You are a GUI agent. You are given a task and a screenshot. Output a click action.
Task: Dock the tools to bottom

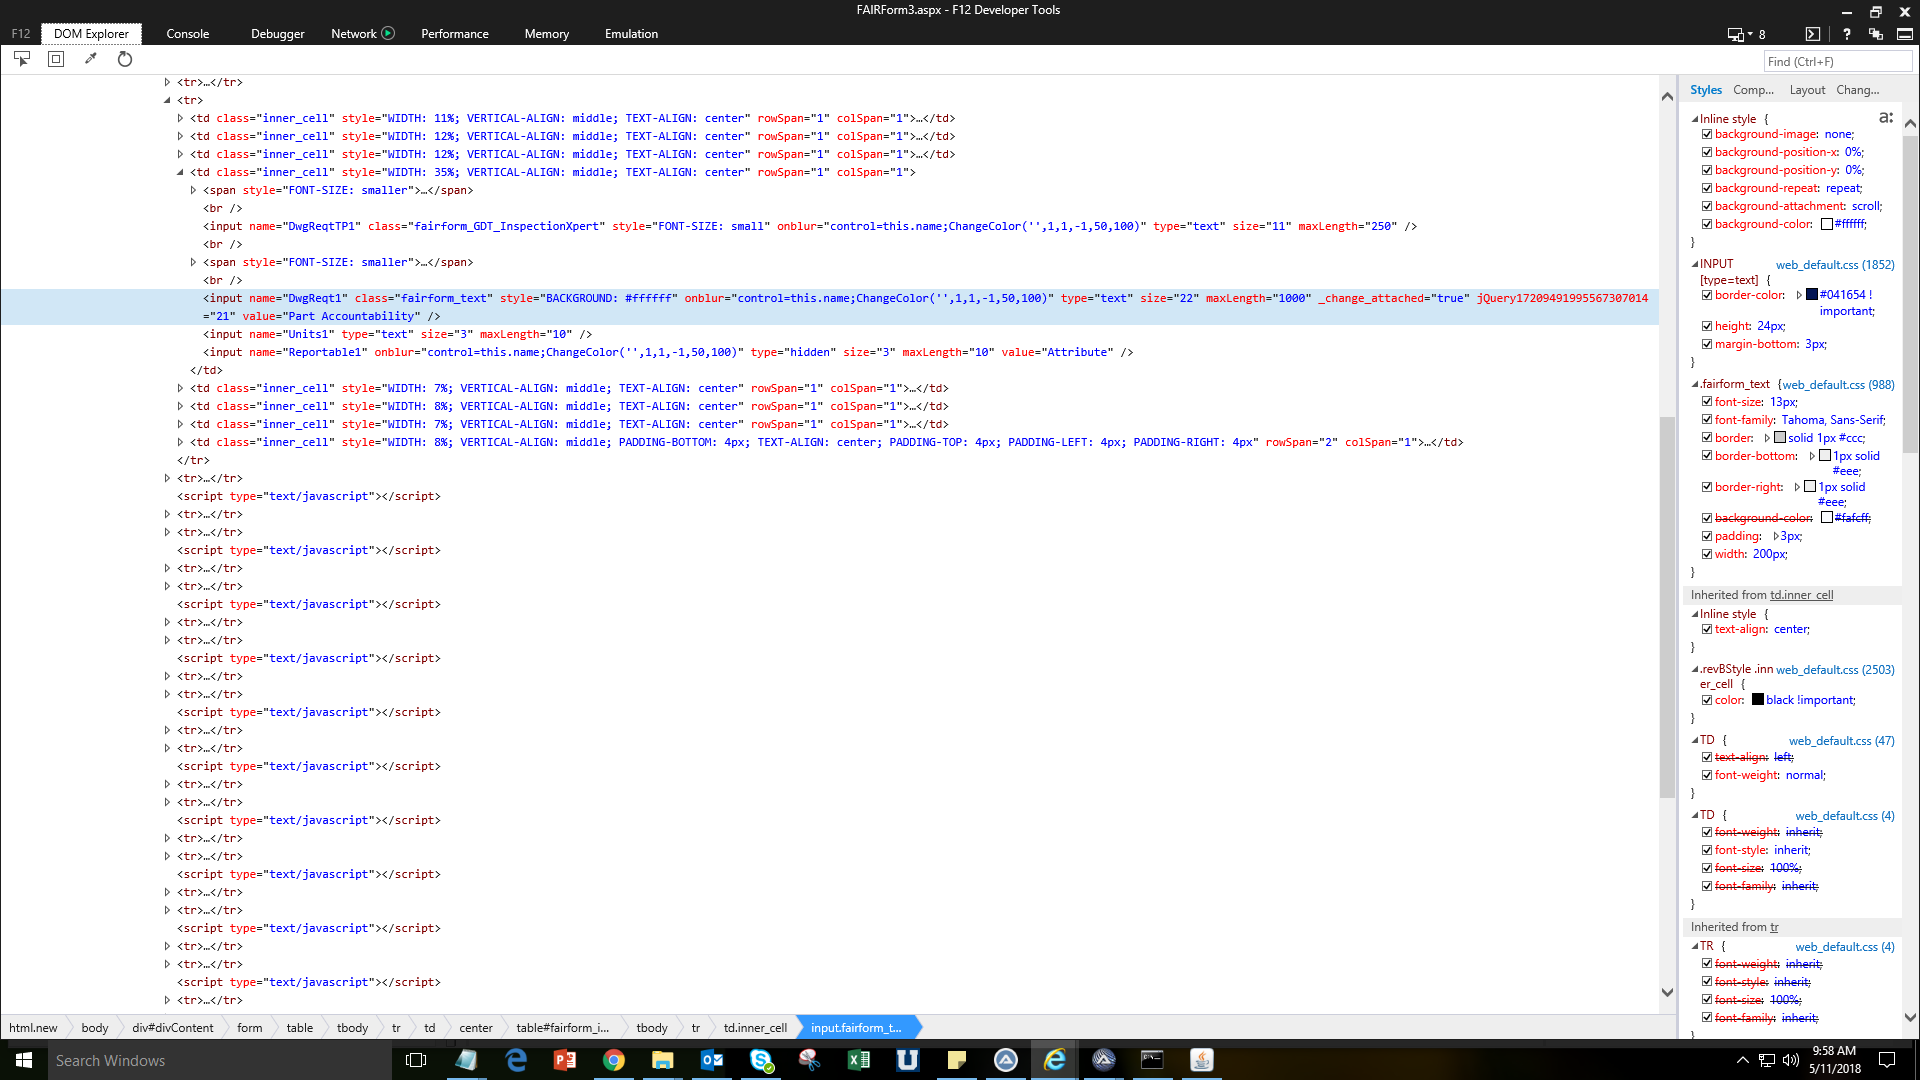click(1905, 34)
